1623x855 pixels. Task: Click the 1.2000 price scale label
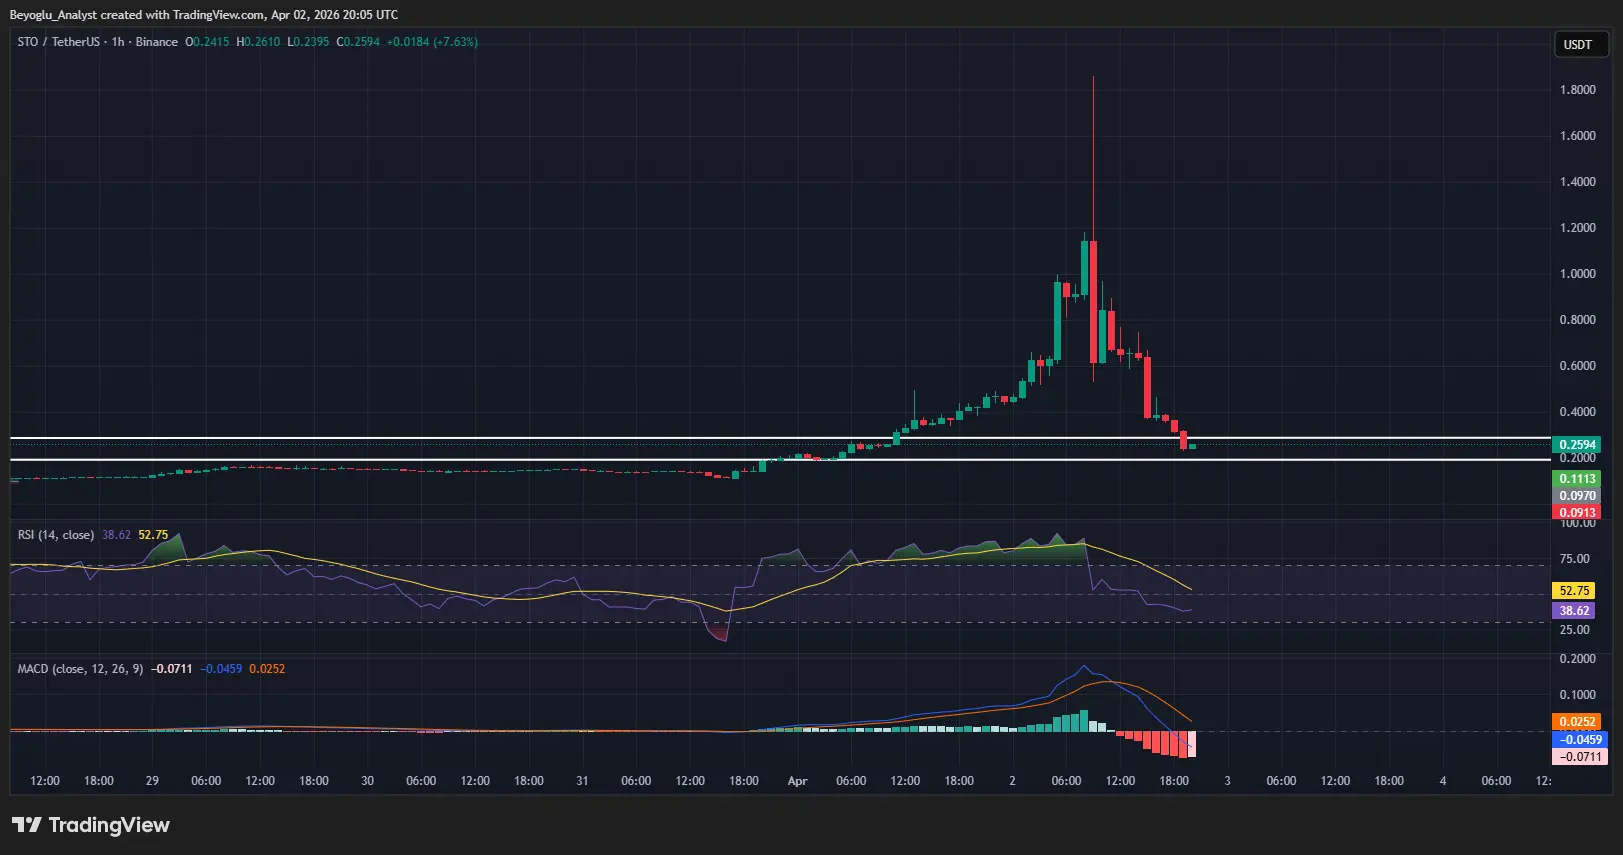pos(1578,228)
